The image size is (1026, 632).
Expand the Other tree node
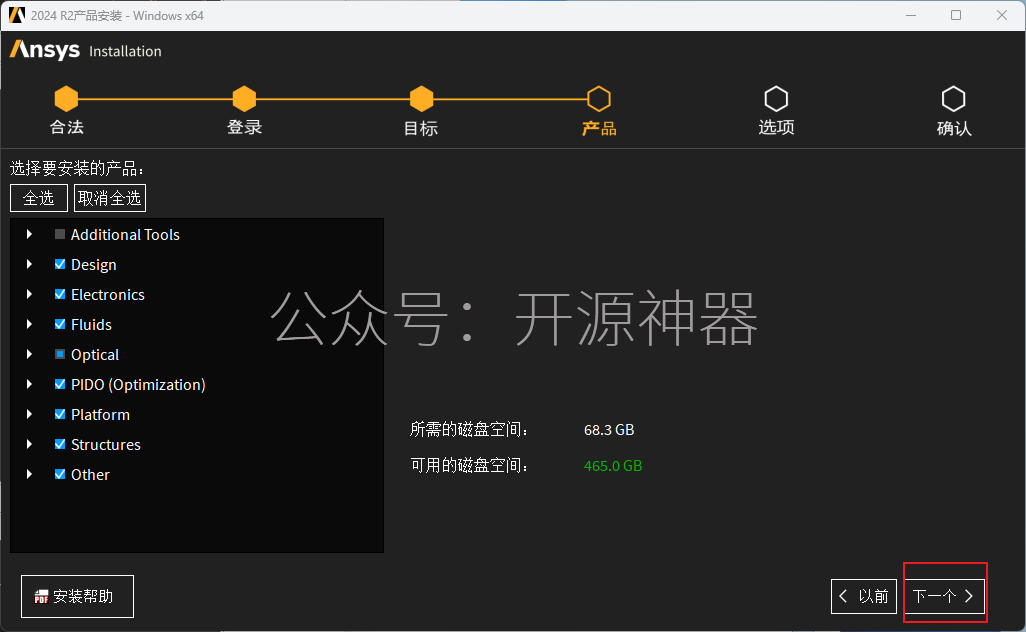coord(29,474)
